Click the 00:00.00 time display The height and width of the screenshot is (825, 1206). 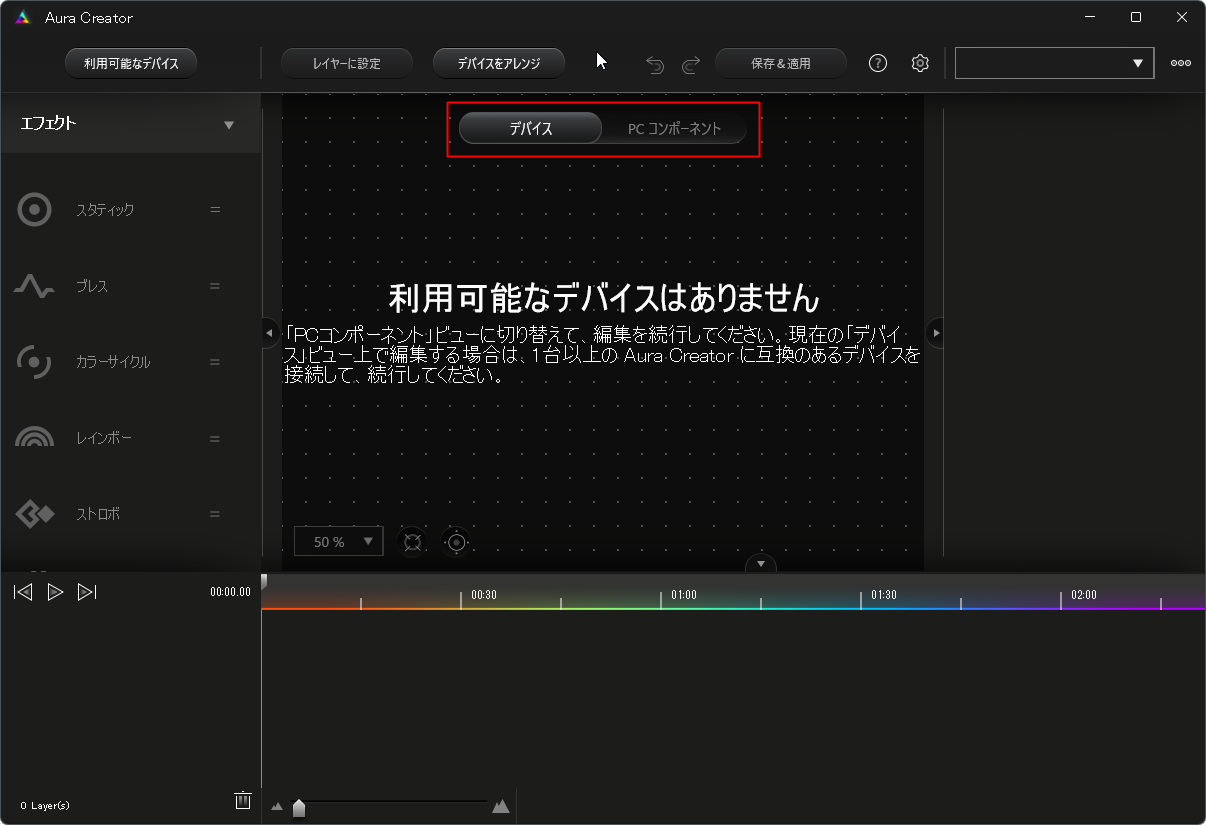point(230,592)
